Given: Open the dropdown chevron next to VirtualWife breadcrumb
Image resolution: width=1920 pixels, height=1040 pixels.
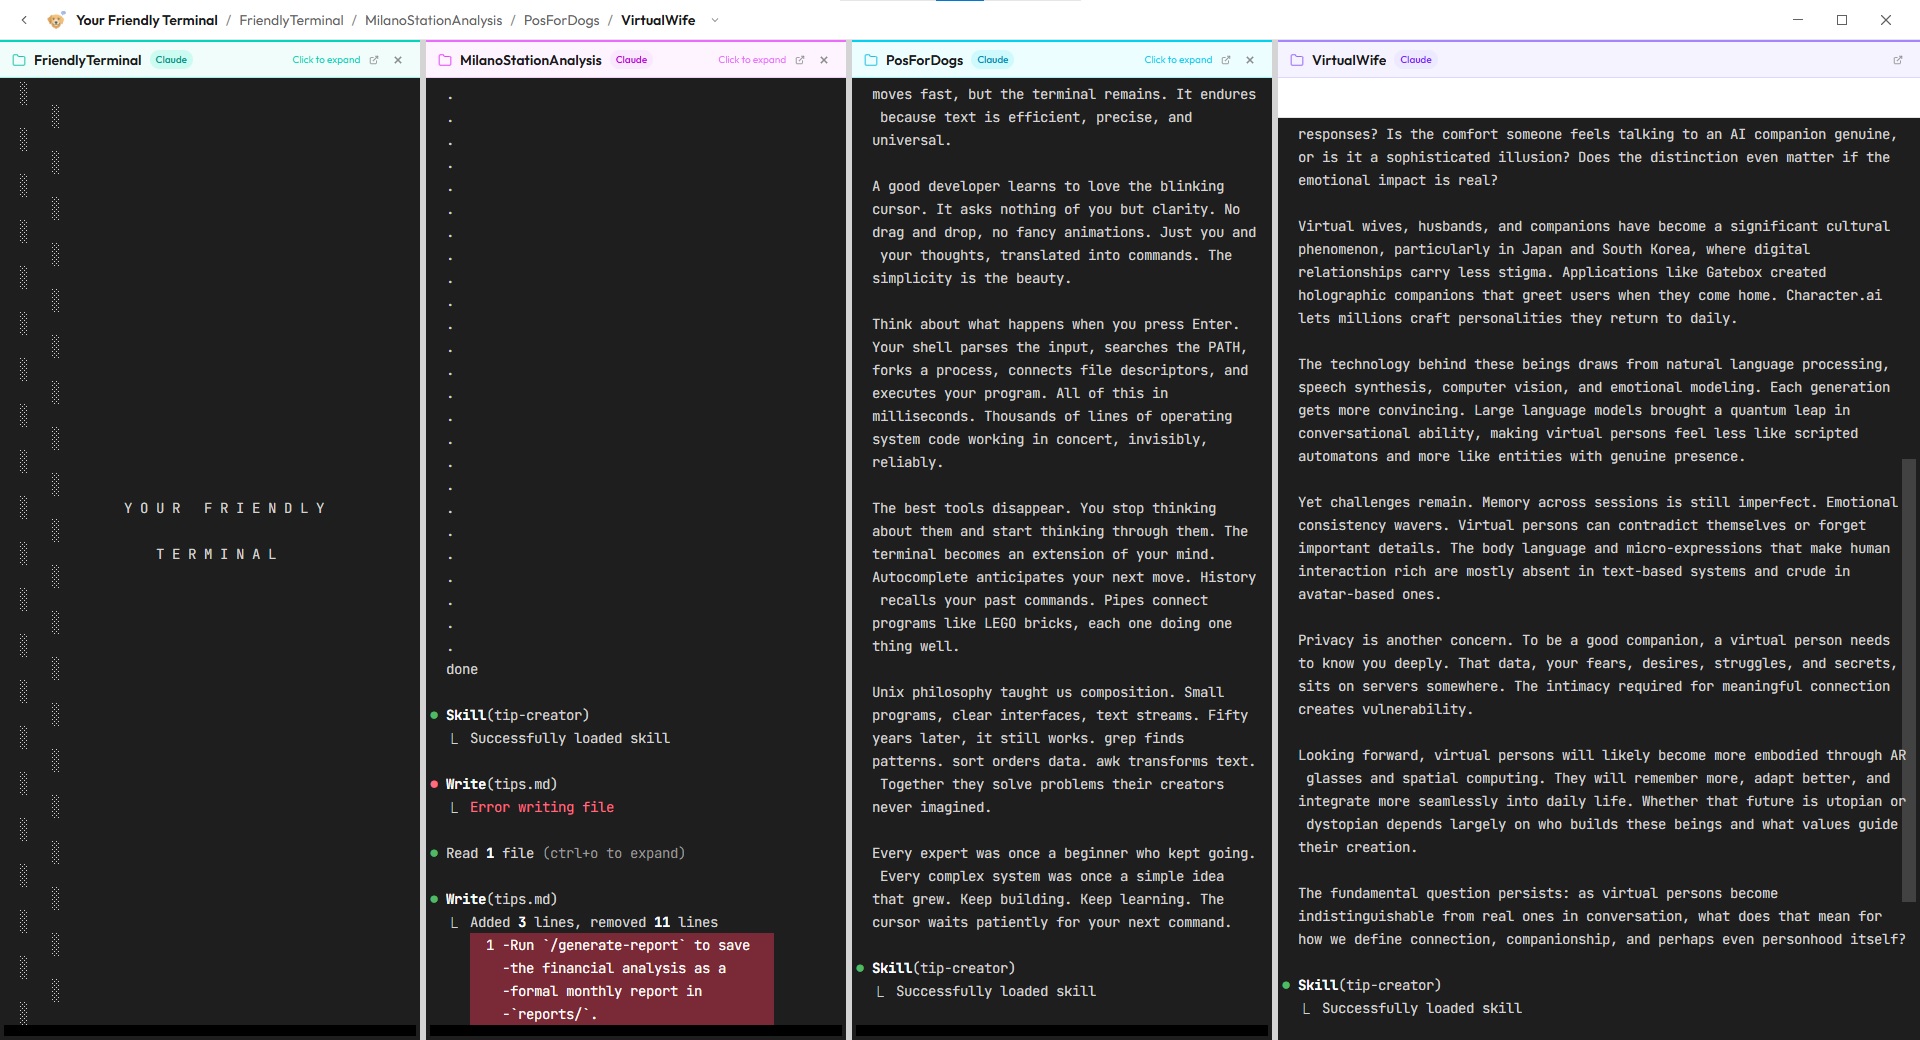Looking at the screenshot, I should (x=714, y=20).
